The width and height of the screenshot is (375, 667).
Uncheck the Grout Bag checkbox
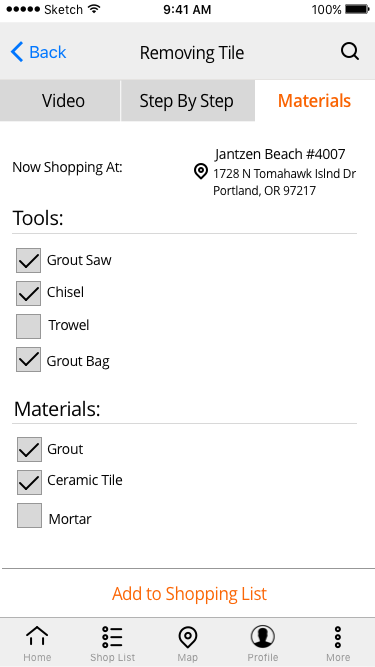pos(28,359)
